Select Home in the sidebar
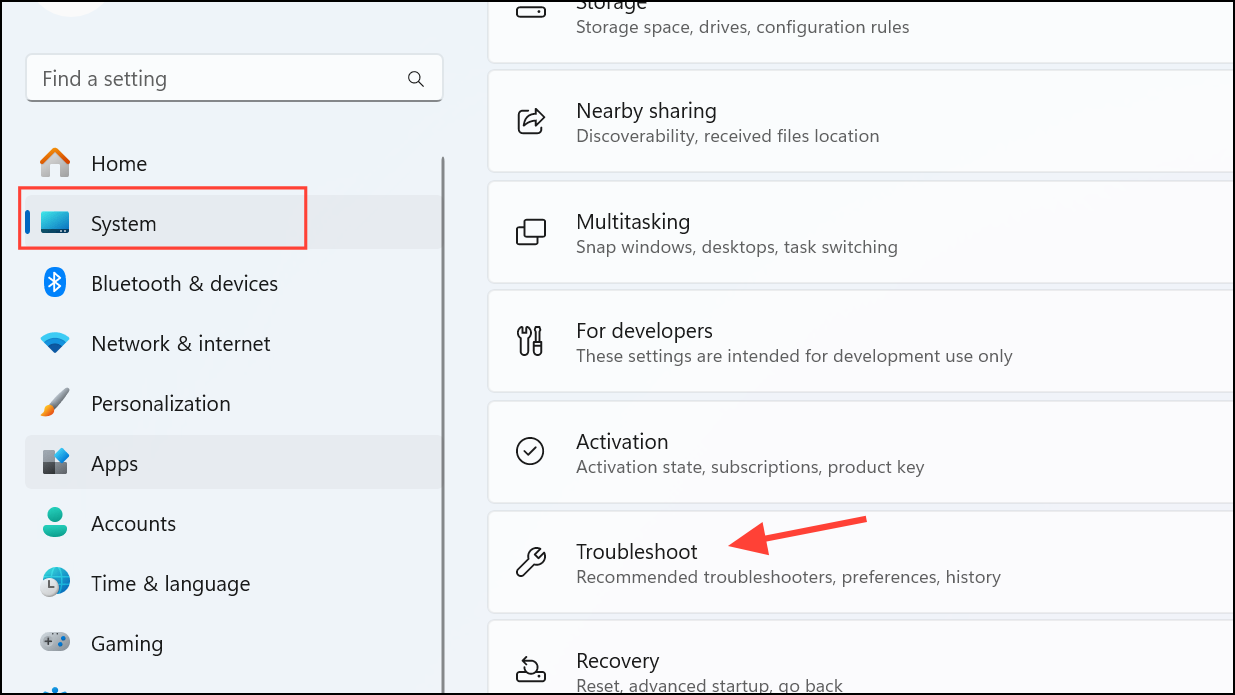This screenshot has width=1235, height=695. tap(118, 163)
